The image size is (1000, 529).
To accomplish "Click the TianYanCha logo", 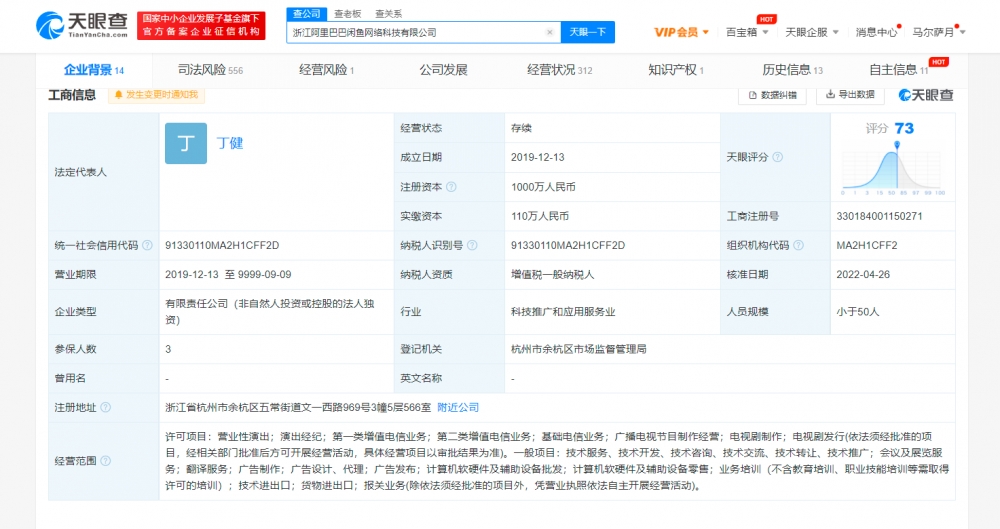I will tap(82, 25).
